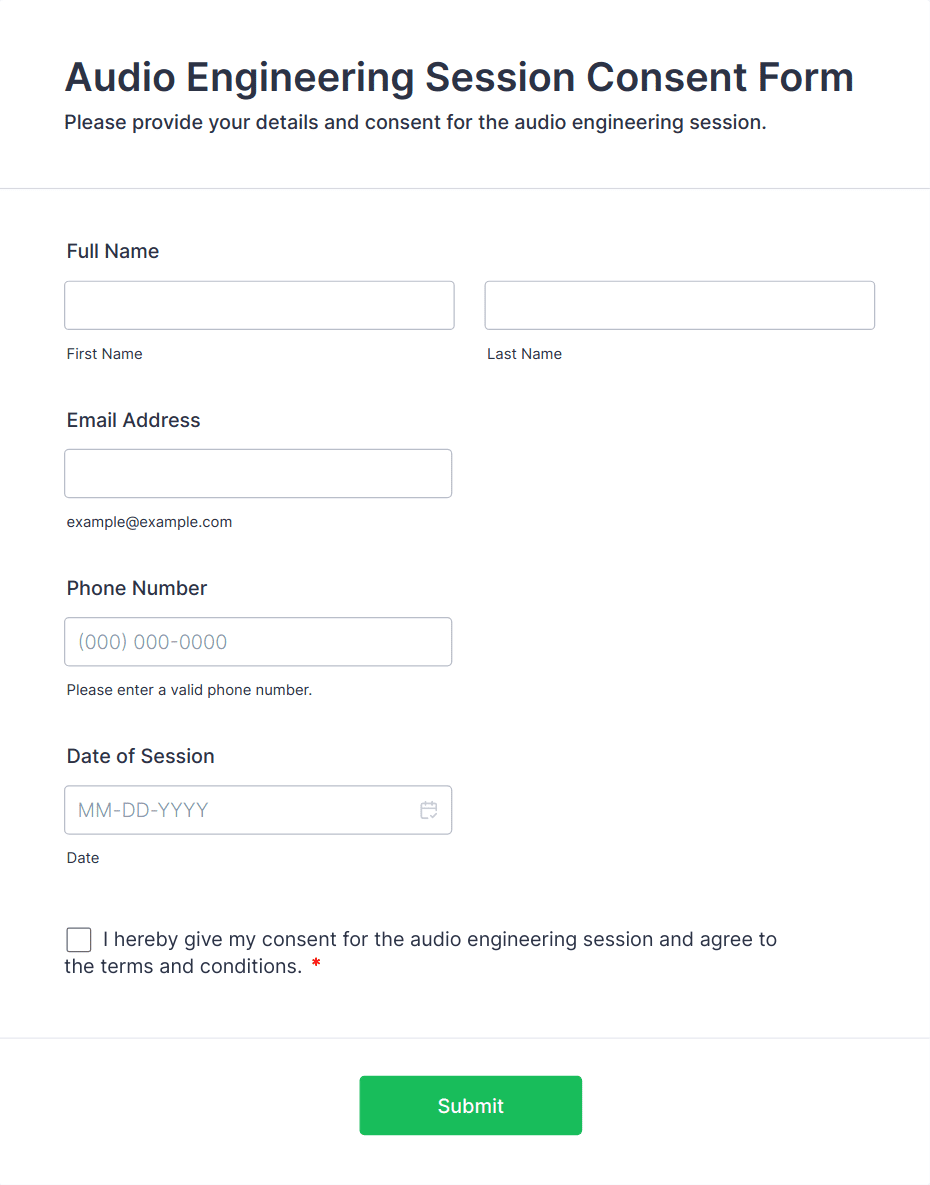The image size is (930, 1185).
Task: Click the Last Name sublabel
Action: click(x=524, y=354)
